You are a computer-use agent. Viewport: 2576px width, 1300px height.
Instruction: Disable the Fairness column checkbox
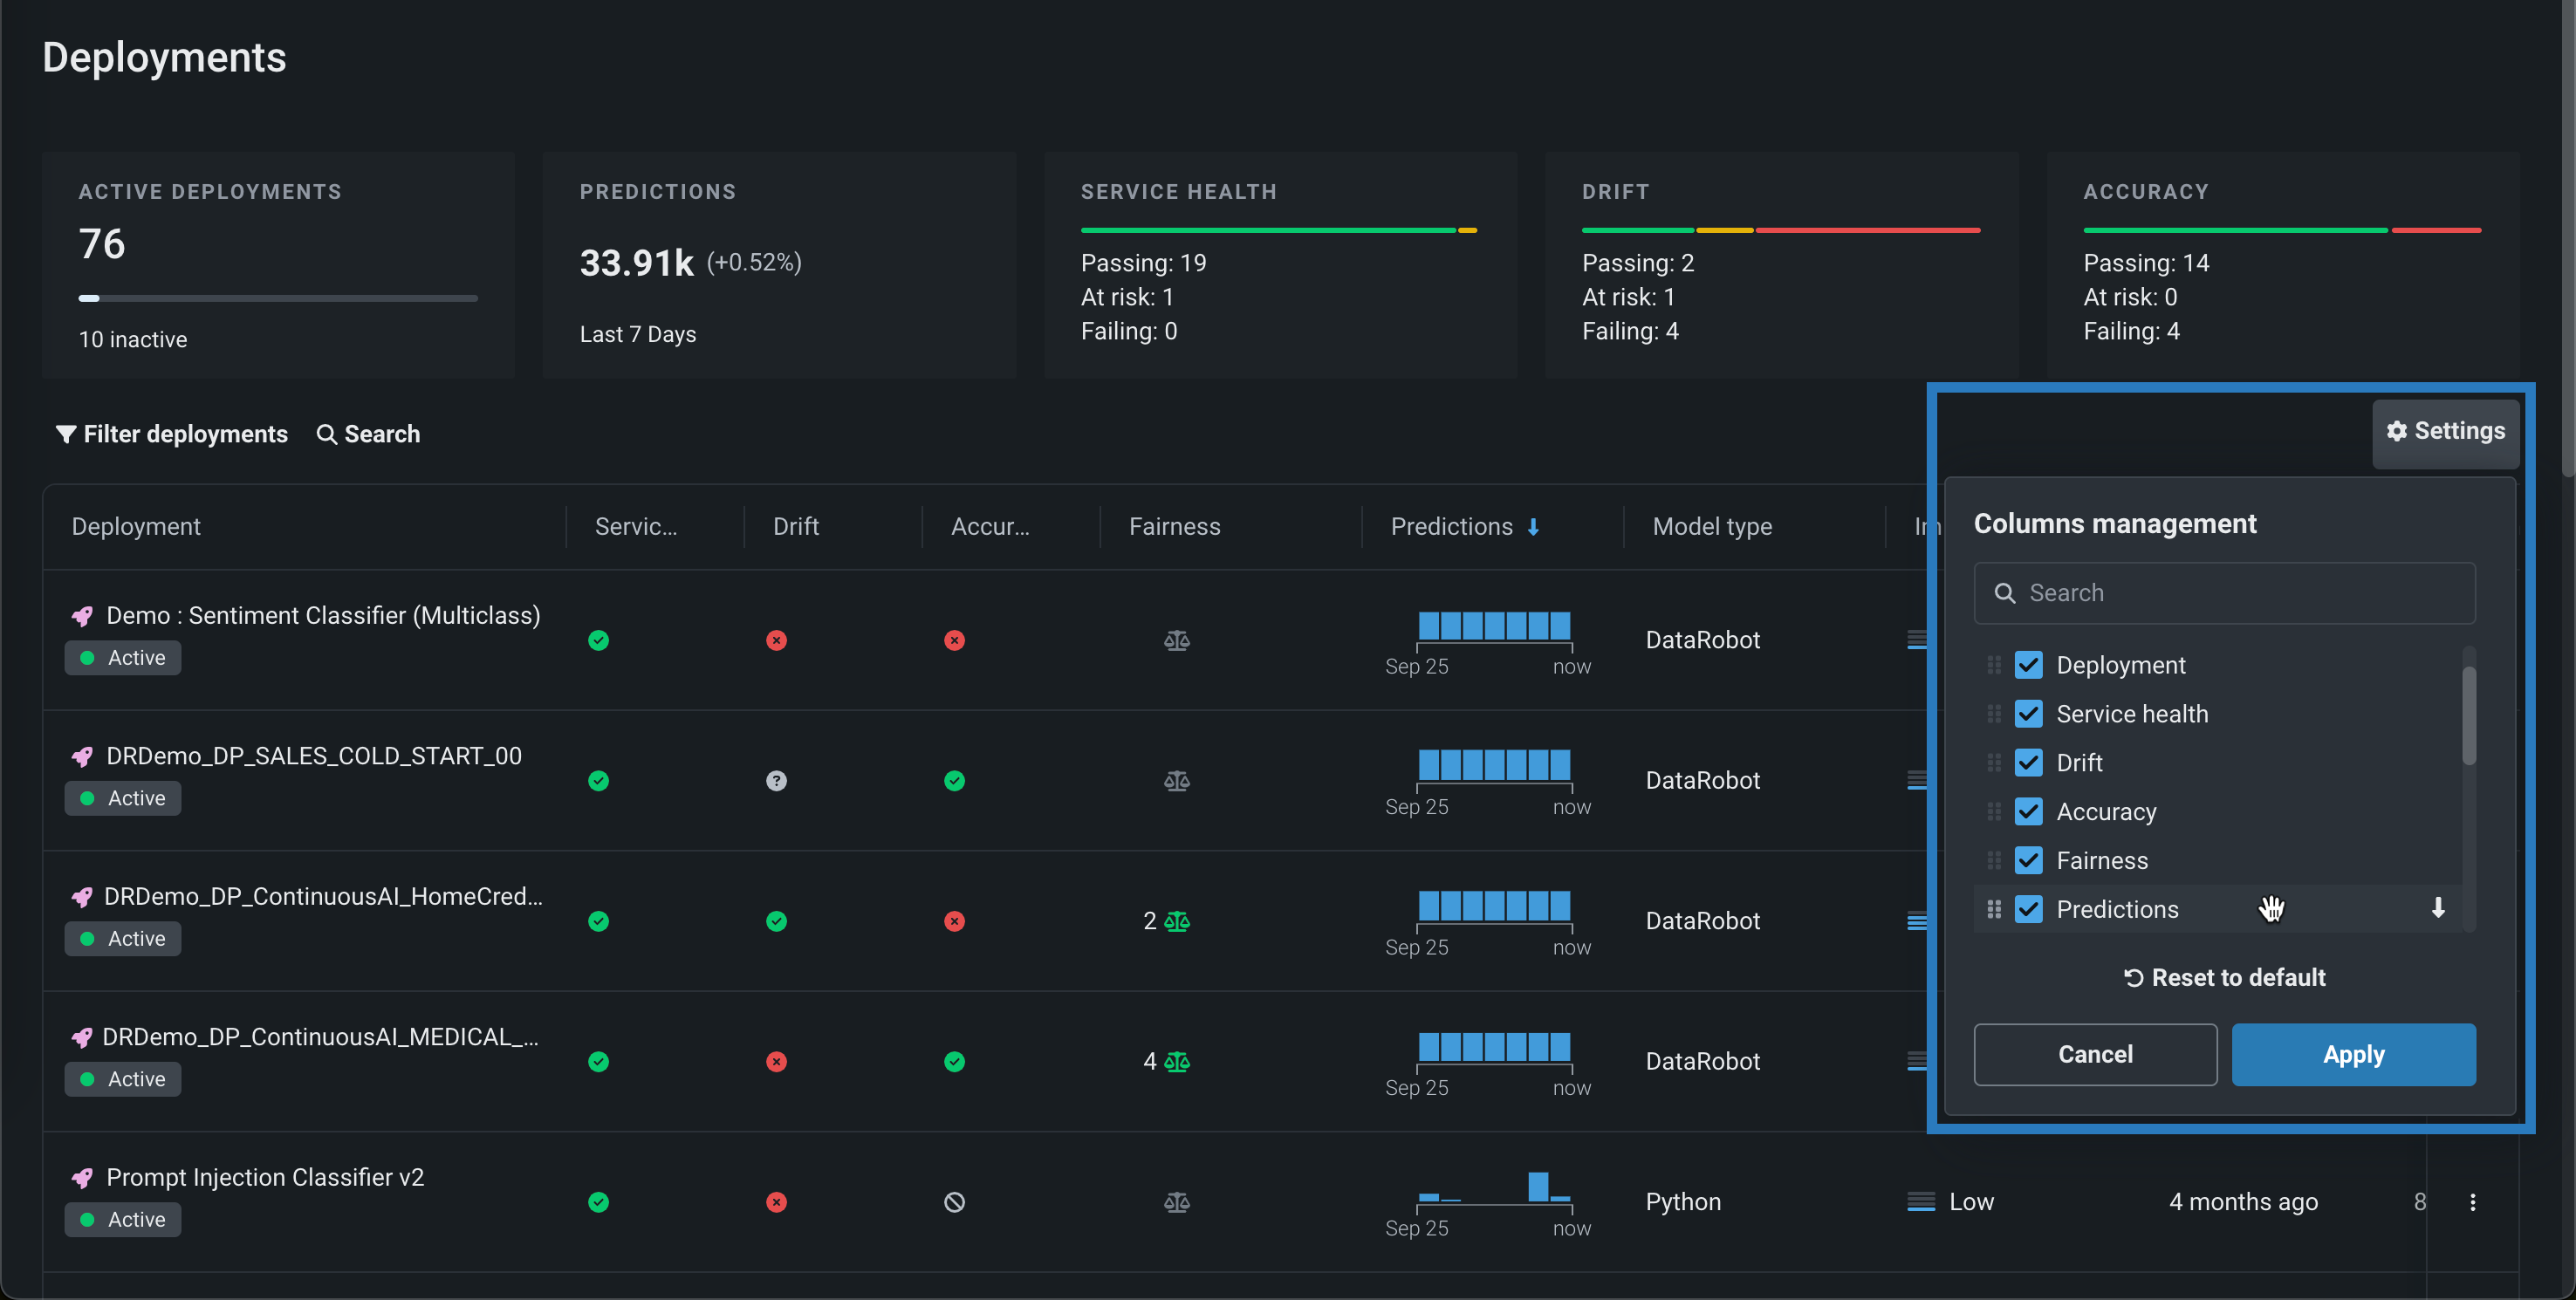[2028, 860]
